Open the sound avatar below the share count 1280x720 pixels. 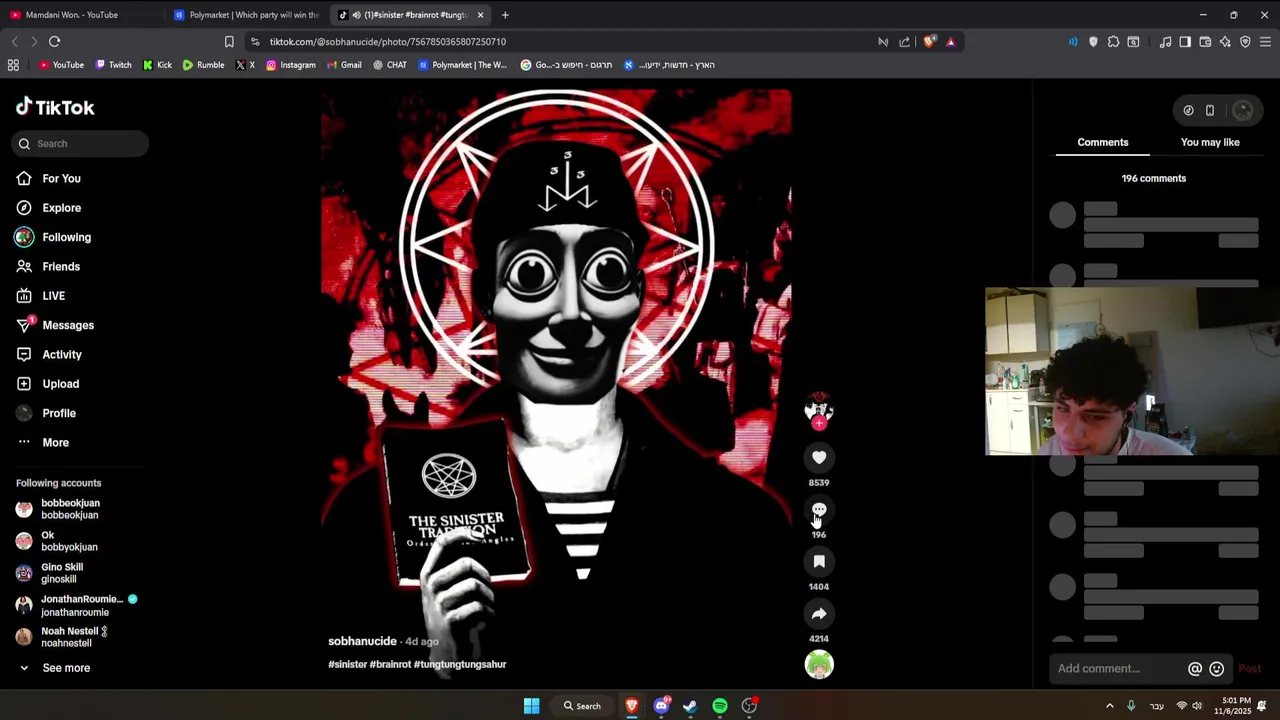[x=819, y=665]
